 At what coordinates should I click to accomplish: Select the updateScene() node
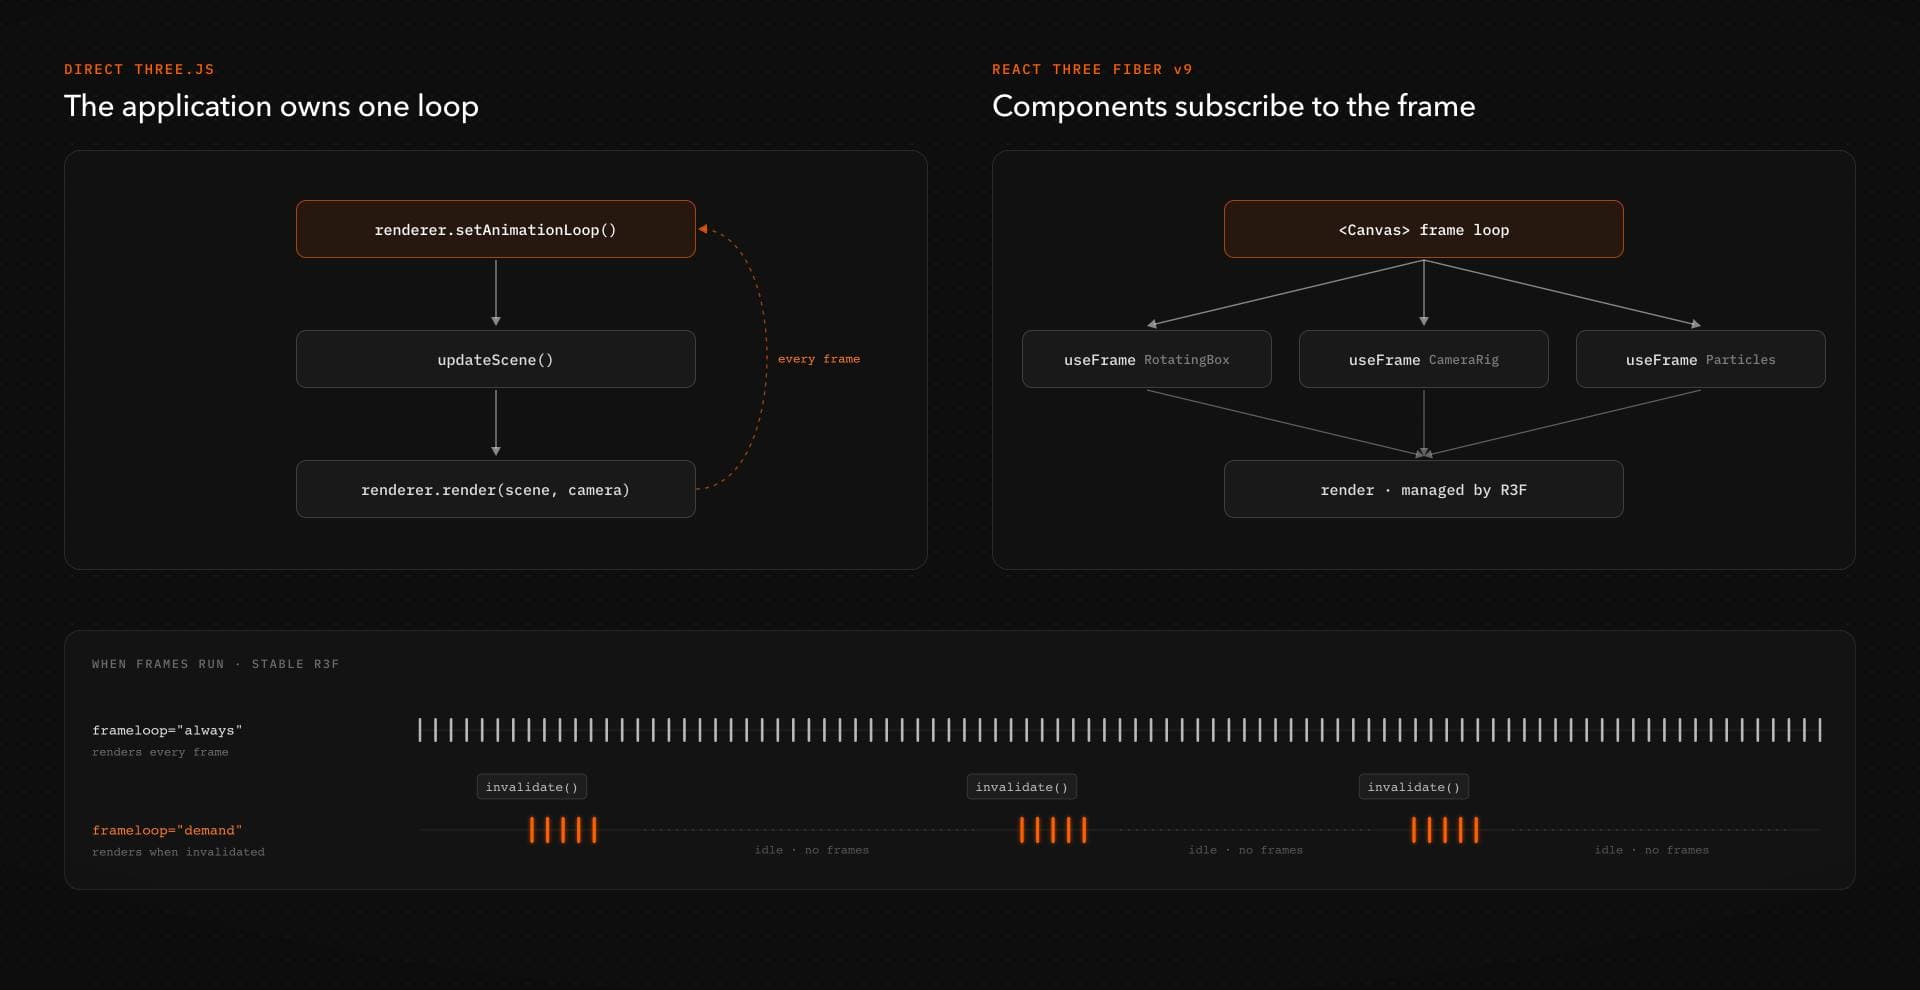point(495,359)
